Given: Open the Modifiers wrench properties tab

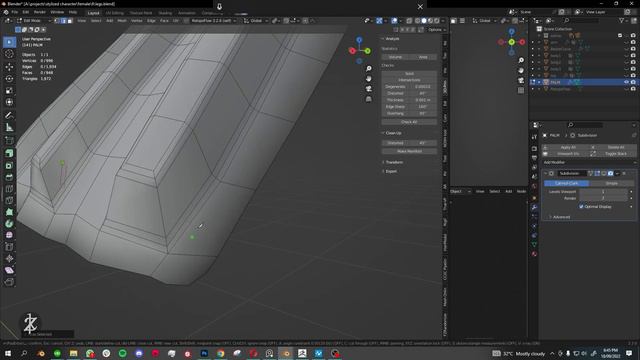Looking at the screenshot, I should 534,207.
